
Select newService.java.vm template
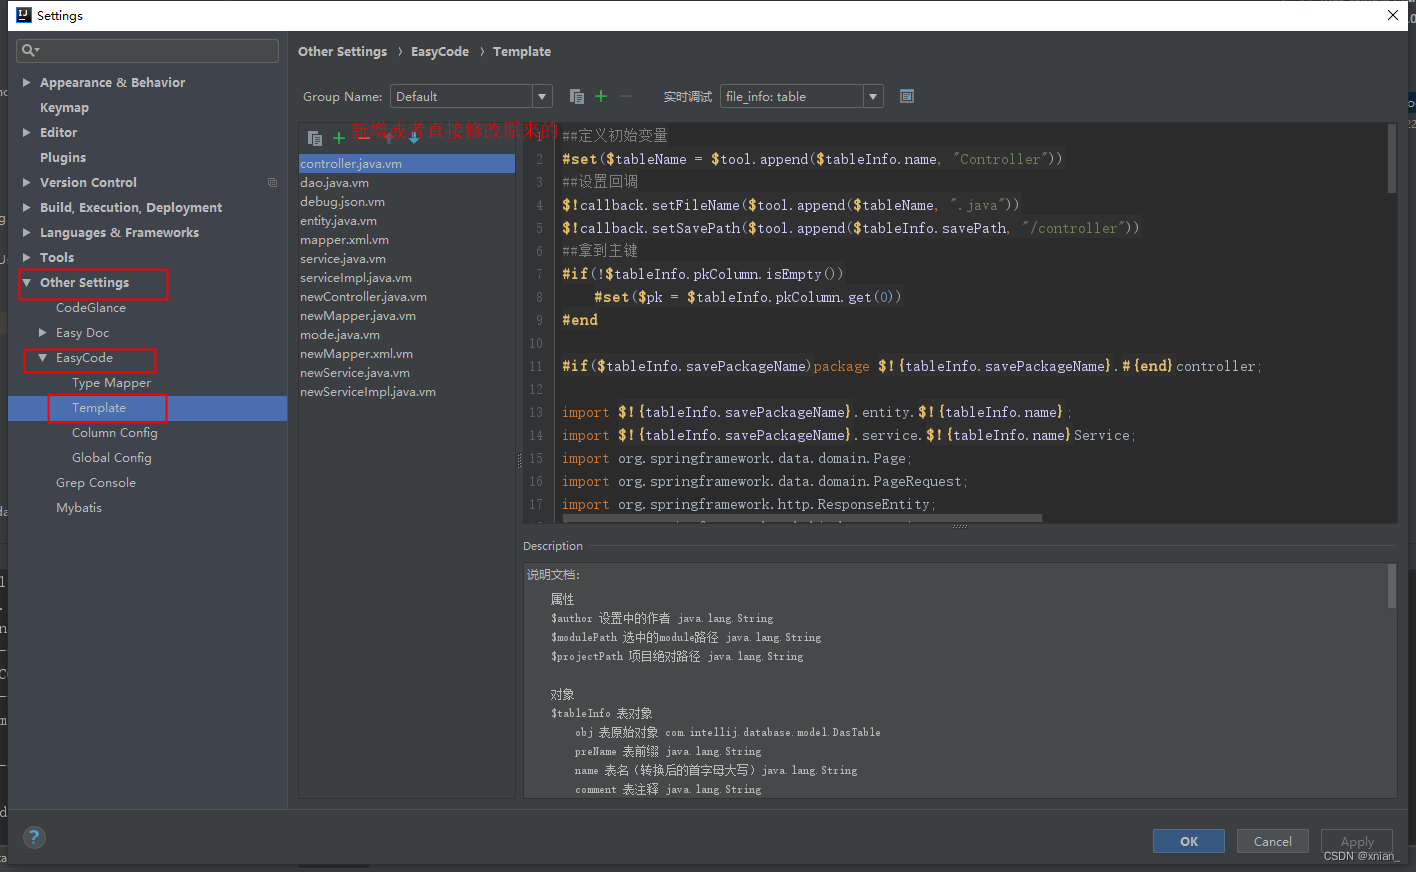407,372
